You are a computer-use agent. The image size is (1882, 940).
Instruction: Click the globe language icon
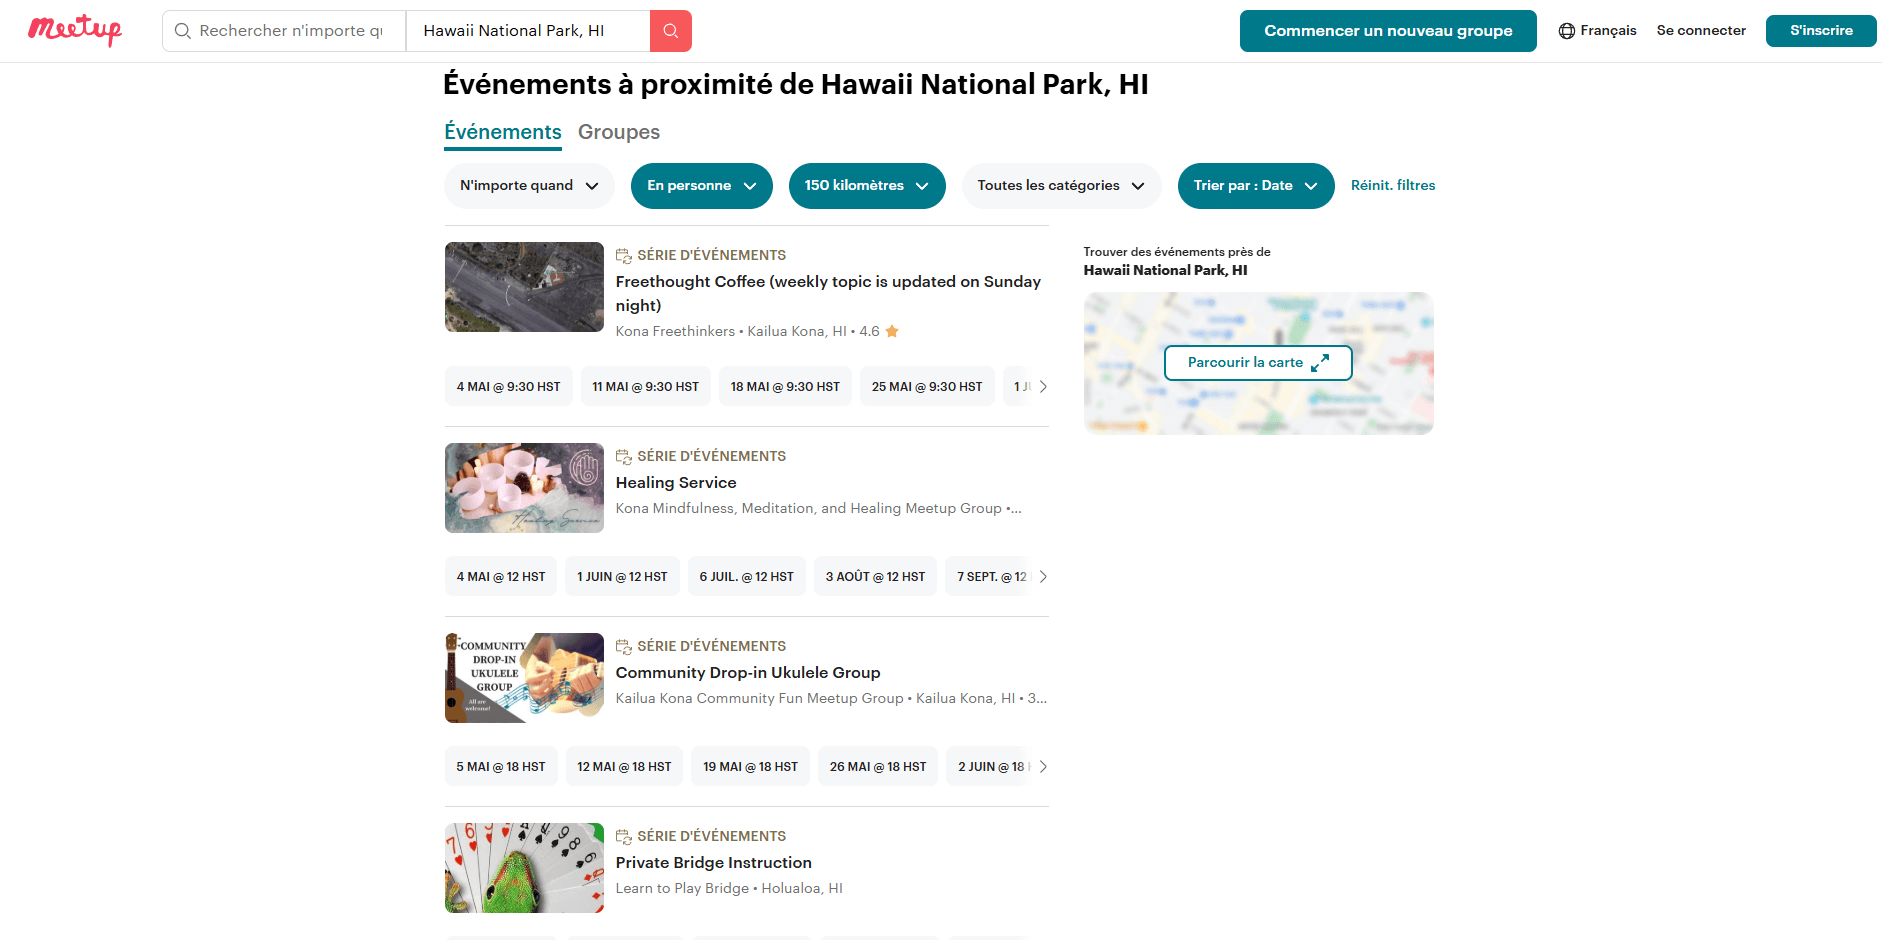click(x=1567, y=31)
